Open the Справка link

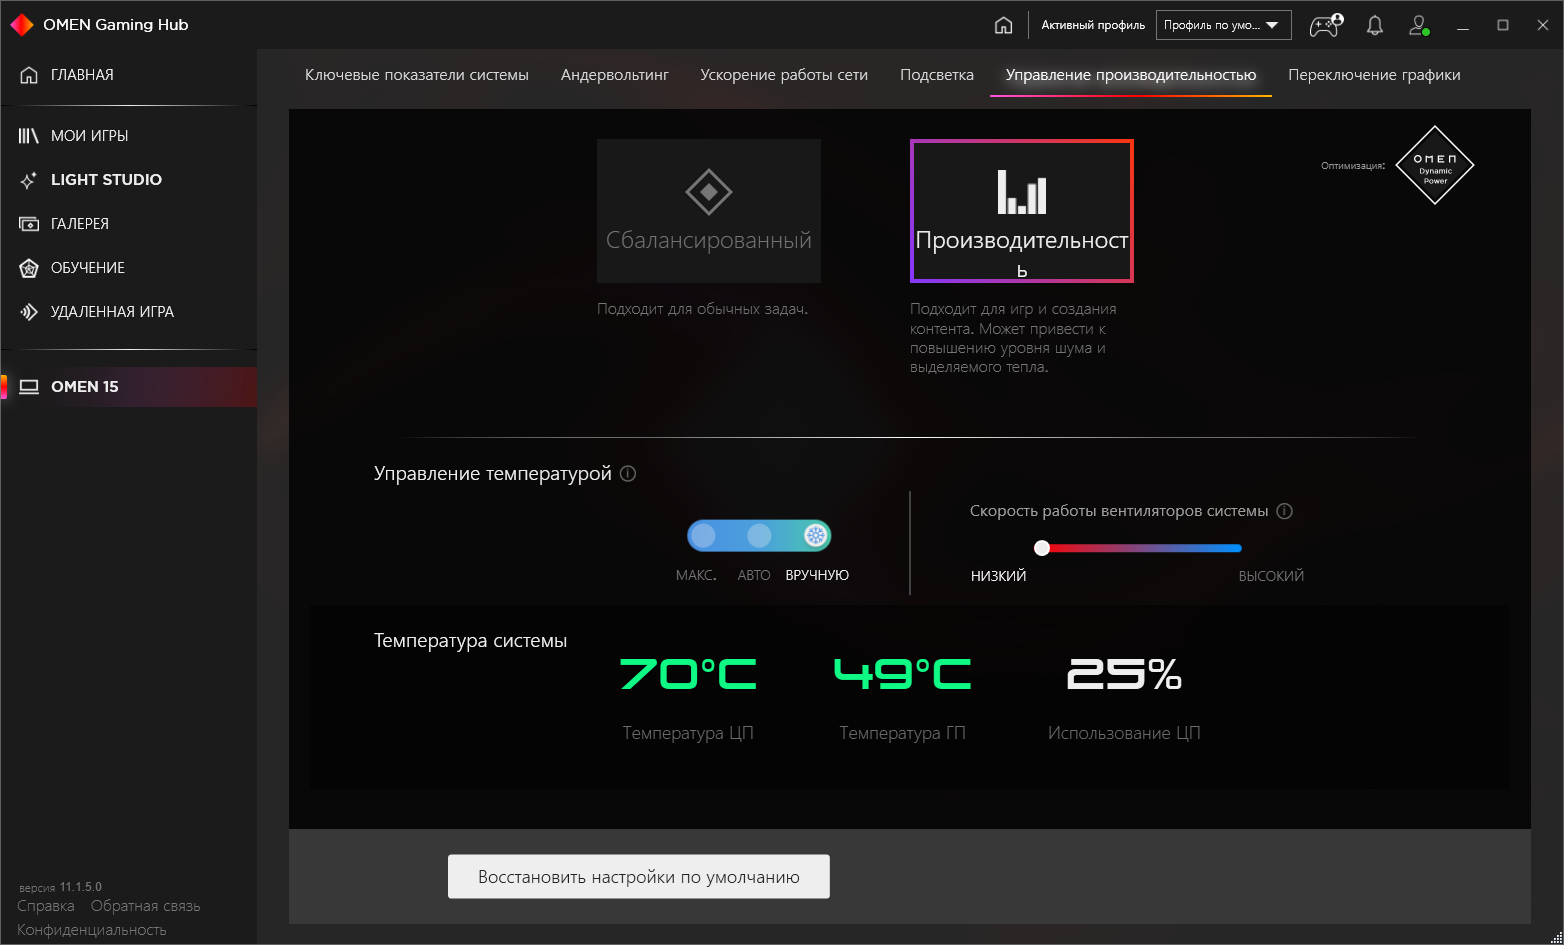[46, 906]
